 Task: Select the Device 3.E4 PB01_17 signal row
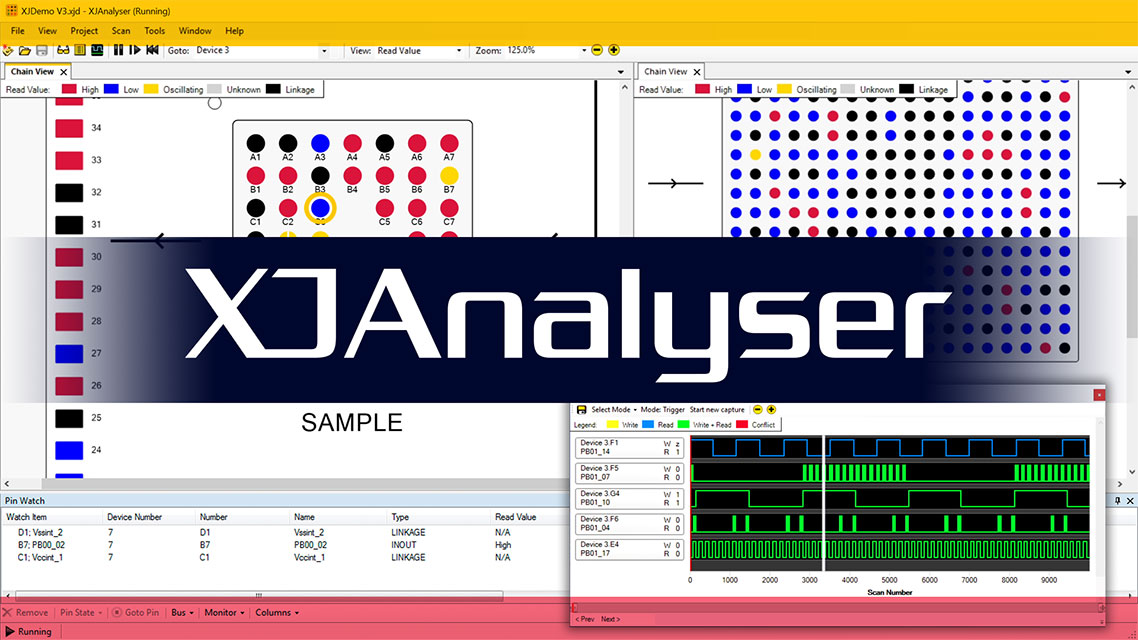(x=629, y=549)
